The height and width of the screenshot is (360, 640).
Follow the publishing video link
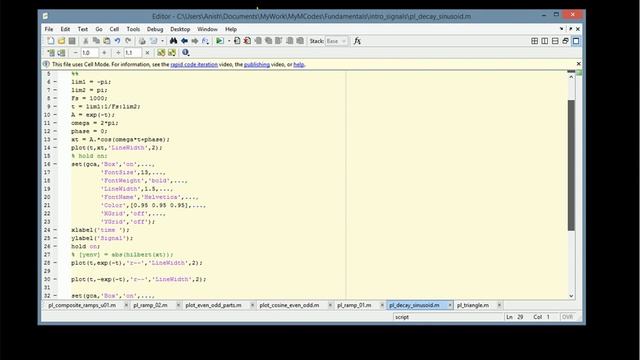click(257, 64)
